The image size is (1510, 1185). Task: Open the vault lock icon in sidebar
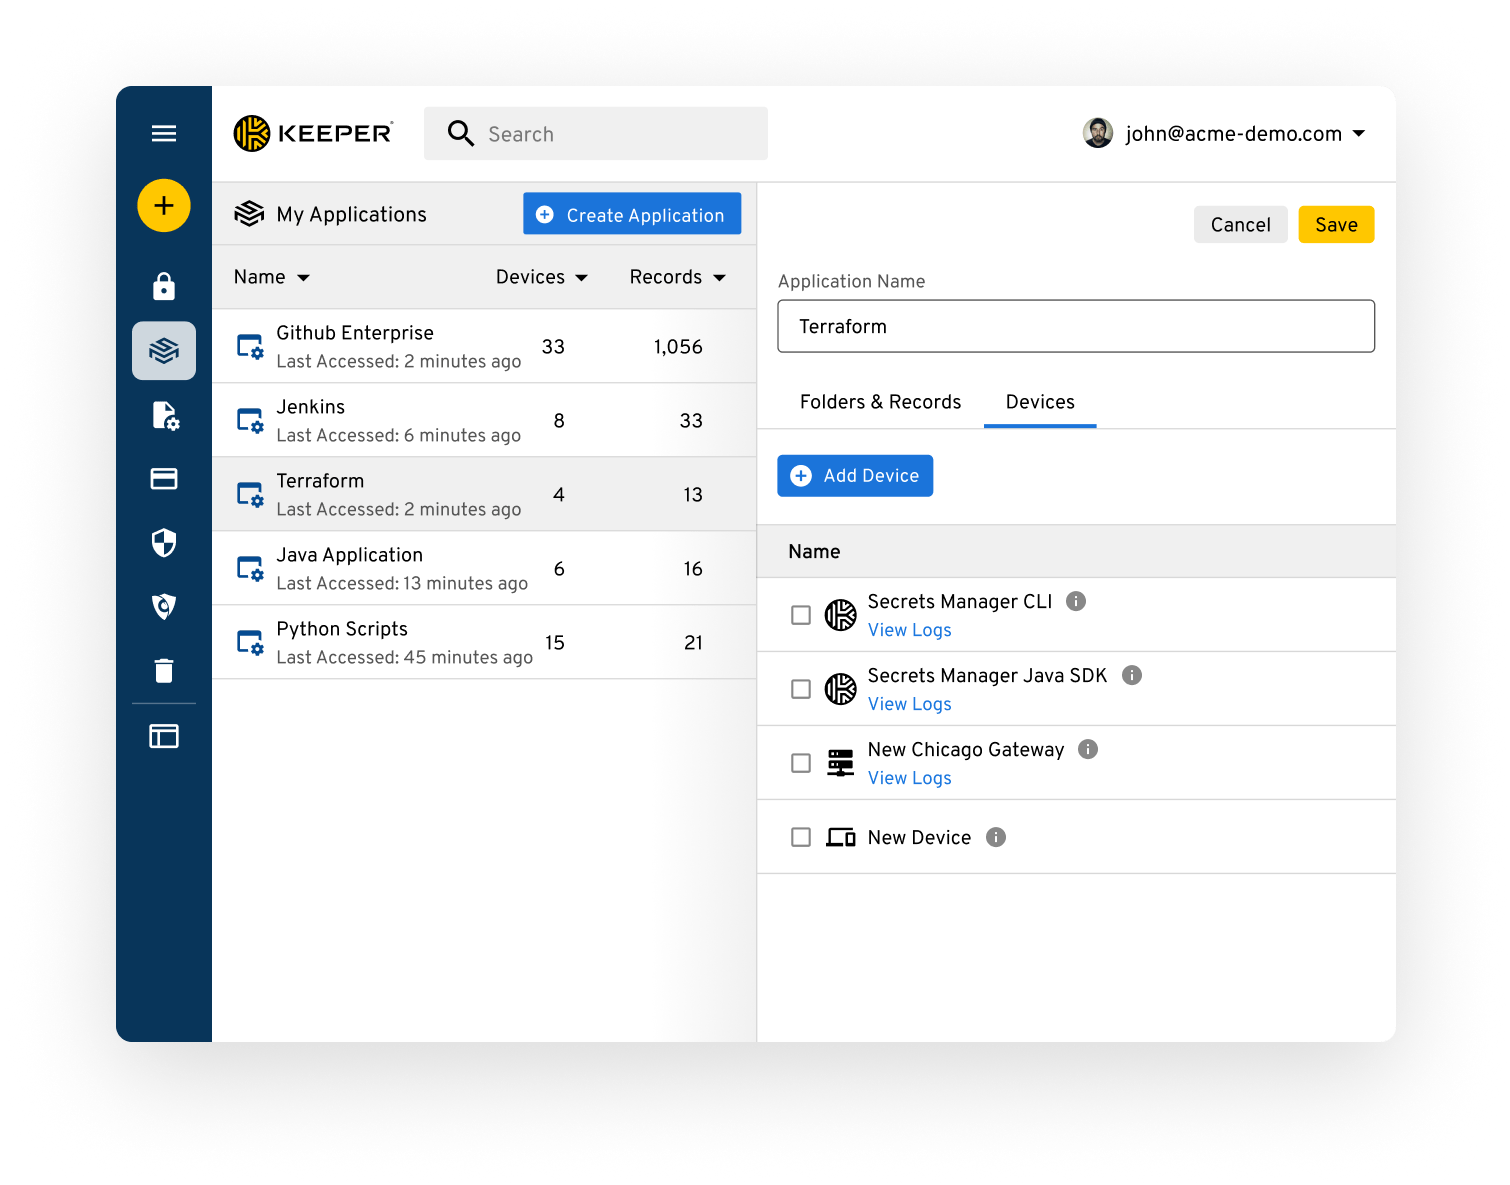(164, 286)
